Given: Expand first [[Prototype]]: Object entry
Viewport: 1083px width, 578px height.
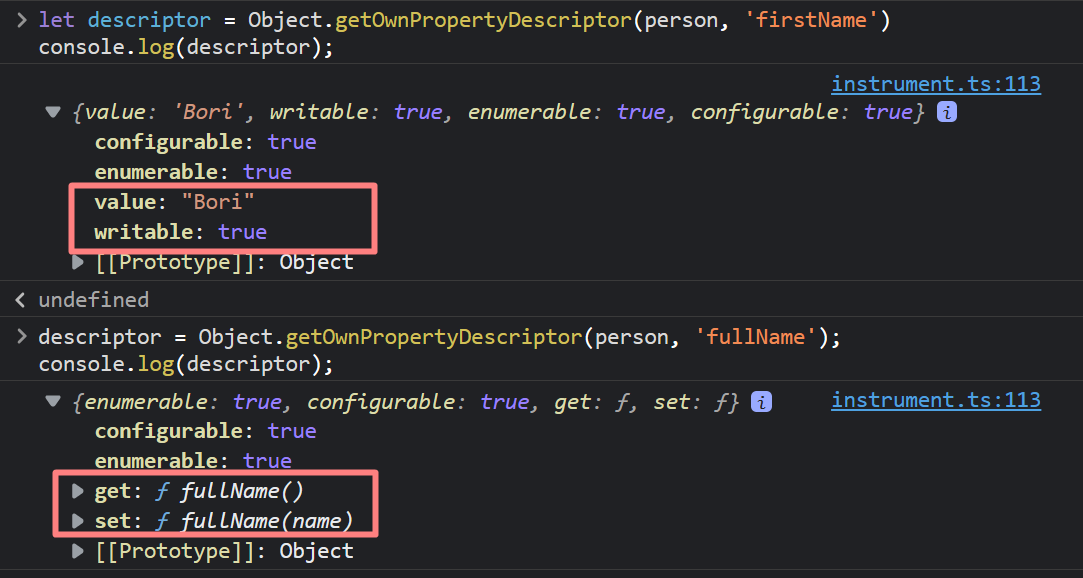Looking at the screenshot, I should (78, 262).
